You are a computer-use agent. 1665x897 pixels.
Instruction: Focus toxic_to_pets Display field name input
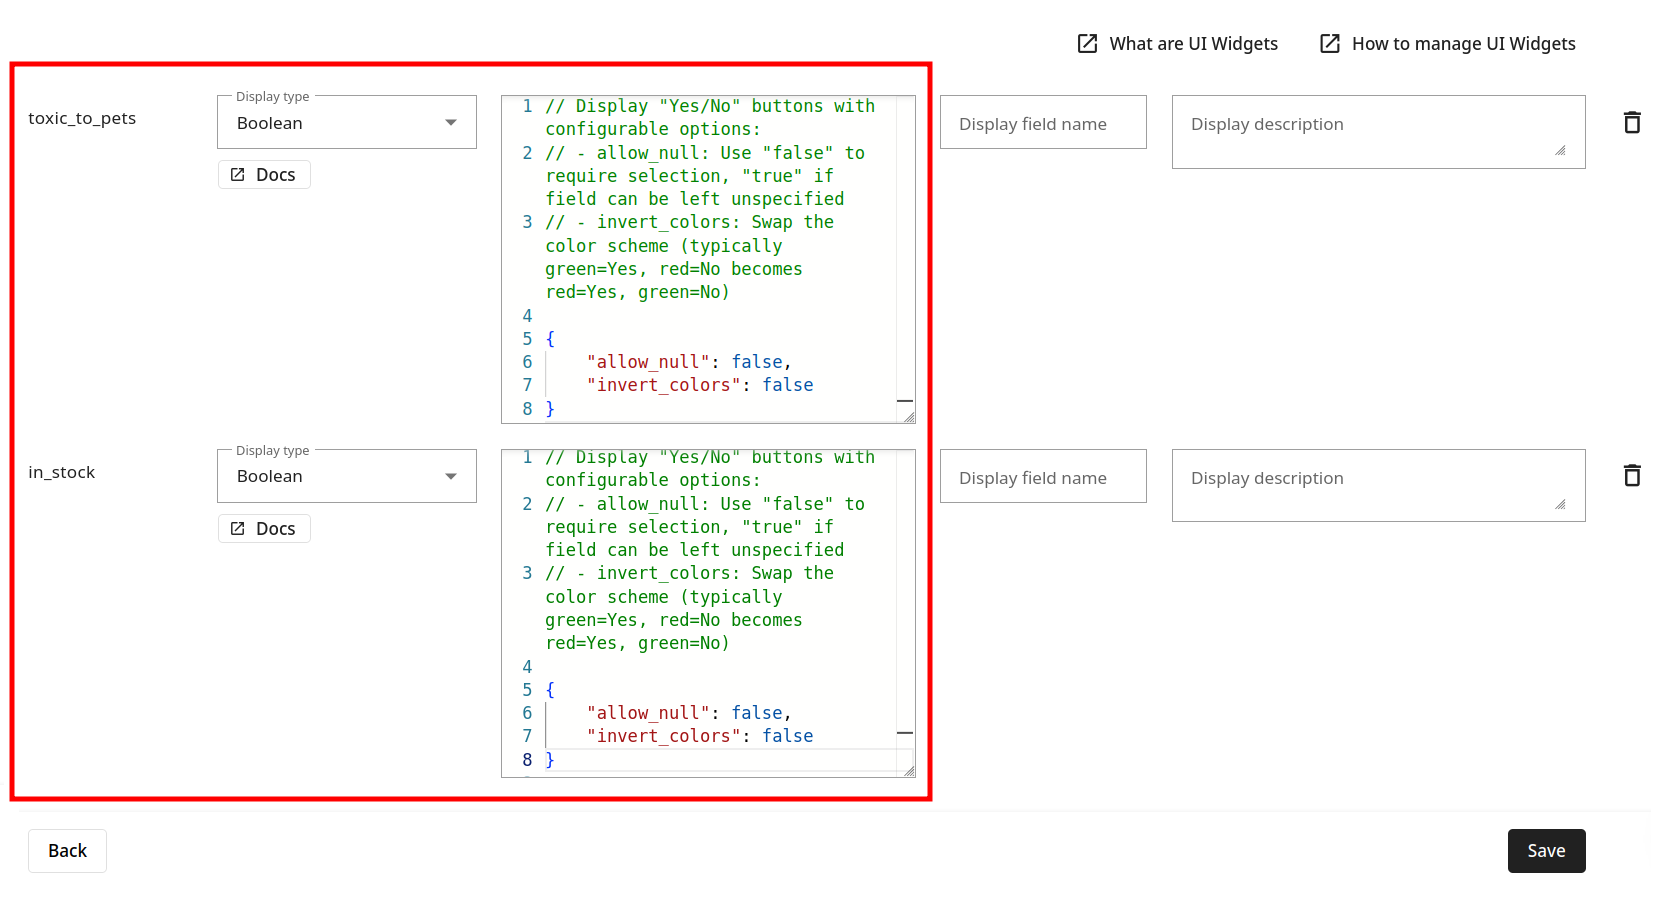click(x=1042, y=123)
